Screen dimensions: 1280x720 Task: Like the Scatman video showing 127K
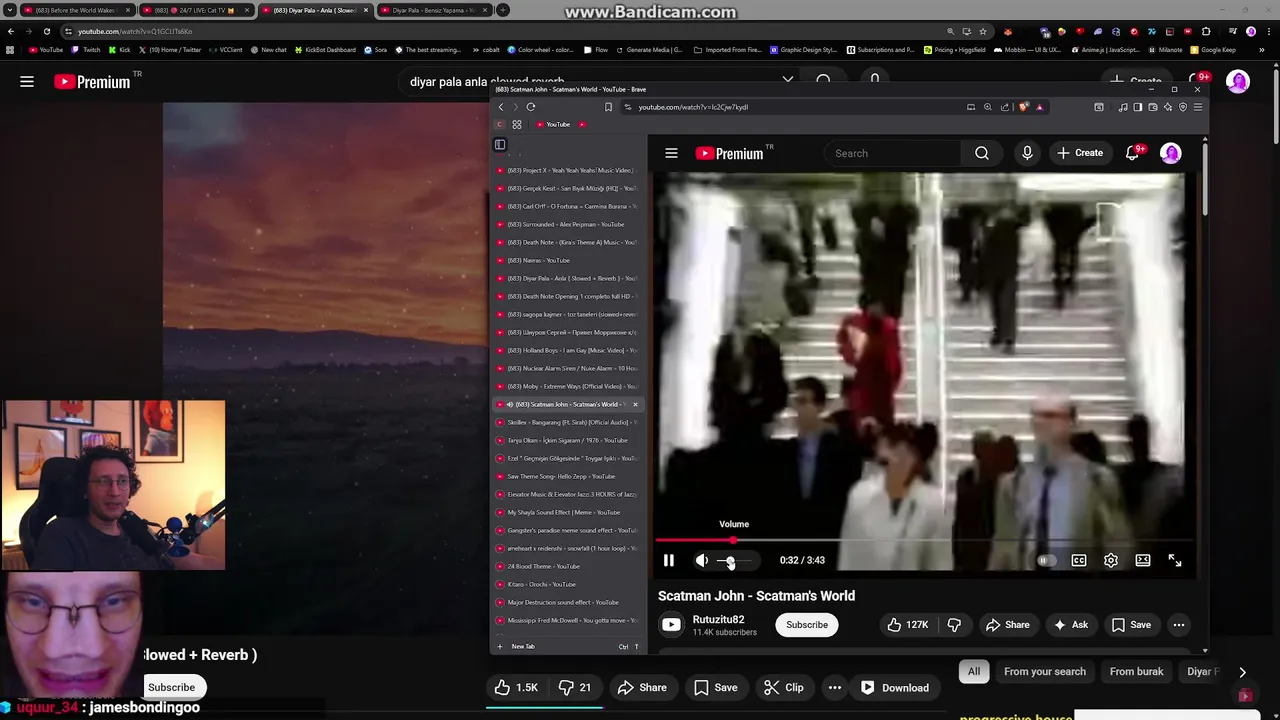pyautogui.click(x=908, y=625)
